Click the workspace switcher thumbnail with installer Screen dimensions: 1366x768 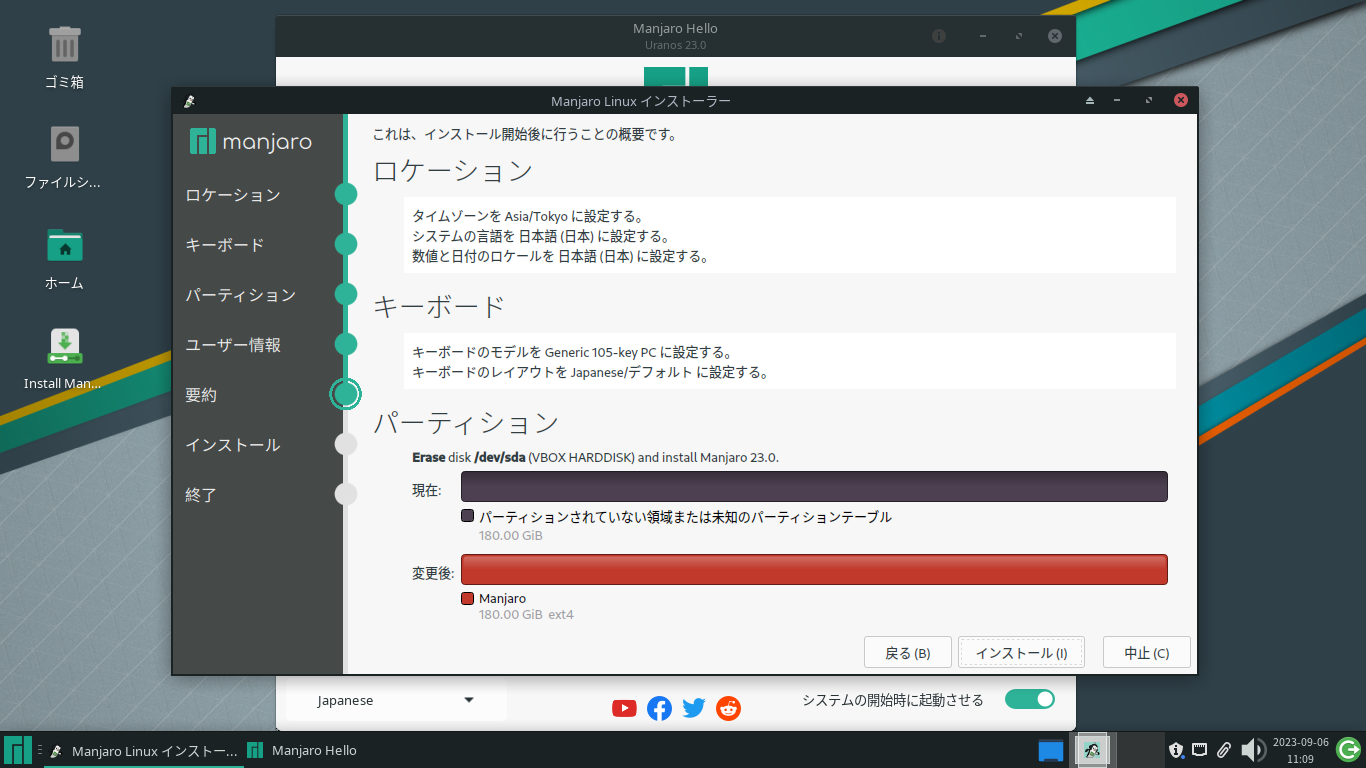point(1092,750)
